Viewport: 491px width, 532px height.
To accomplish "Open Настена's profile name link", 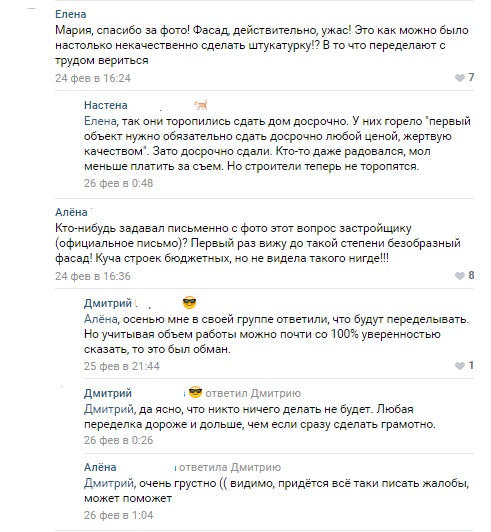I will click(106, 105).
